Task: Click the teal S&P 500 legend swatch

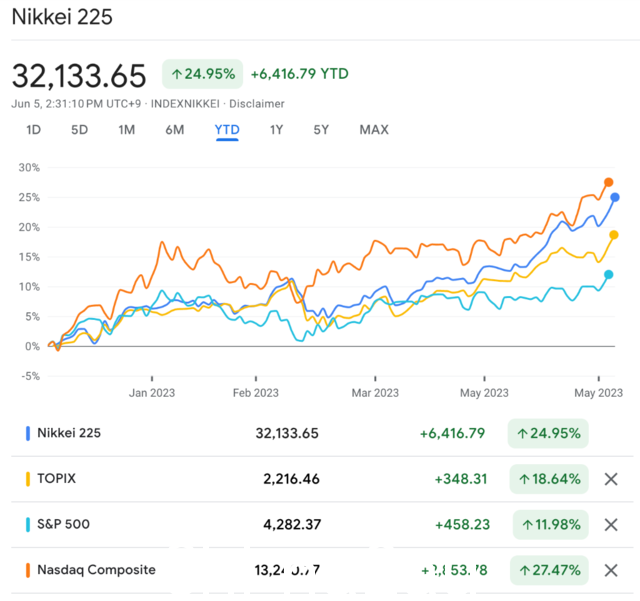Action: [28, 525]
